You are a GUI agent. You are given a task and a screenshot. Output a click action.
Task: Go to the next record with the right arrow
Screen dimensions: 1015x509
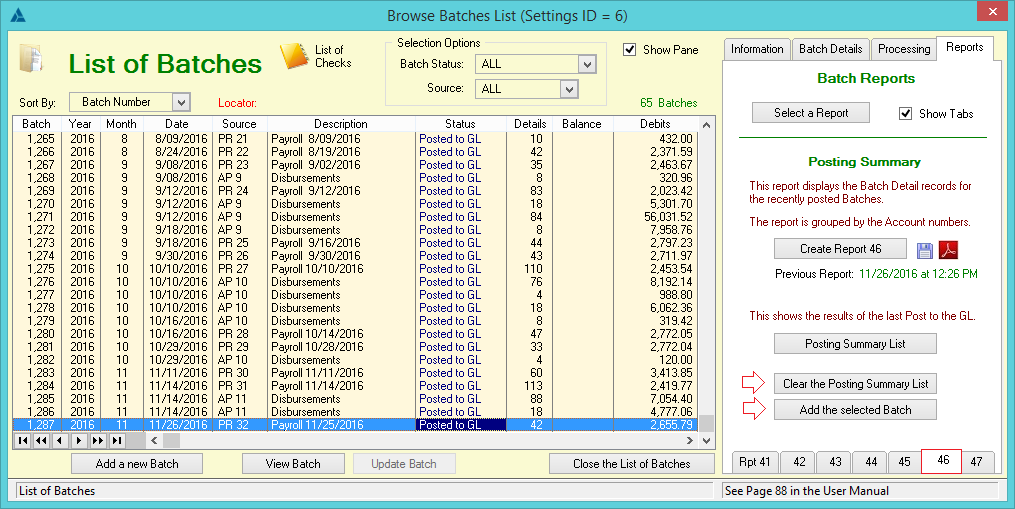pos(79,440)
